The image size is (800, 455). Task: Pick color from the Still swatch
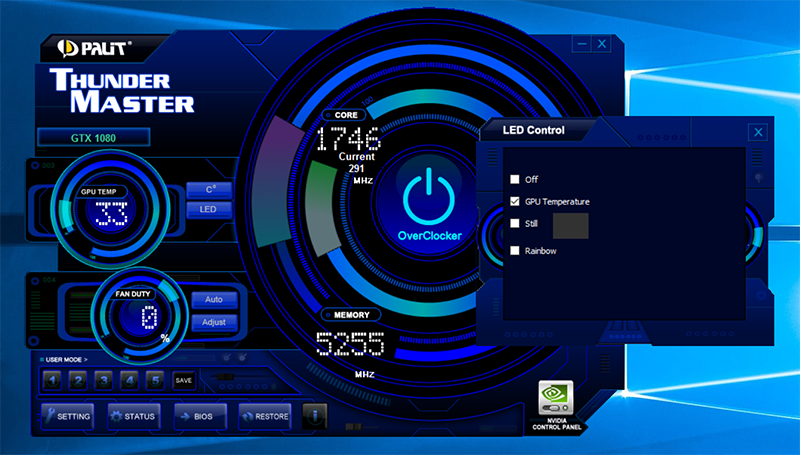[x=570, y=225]
